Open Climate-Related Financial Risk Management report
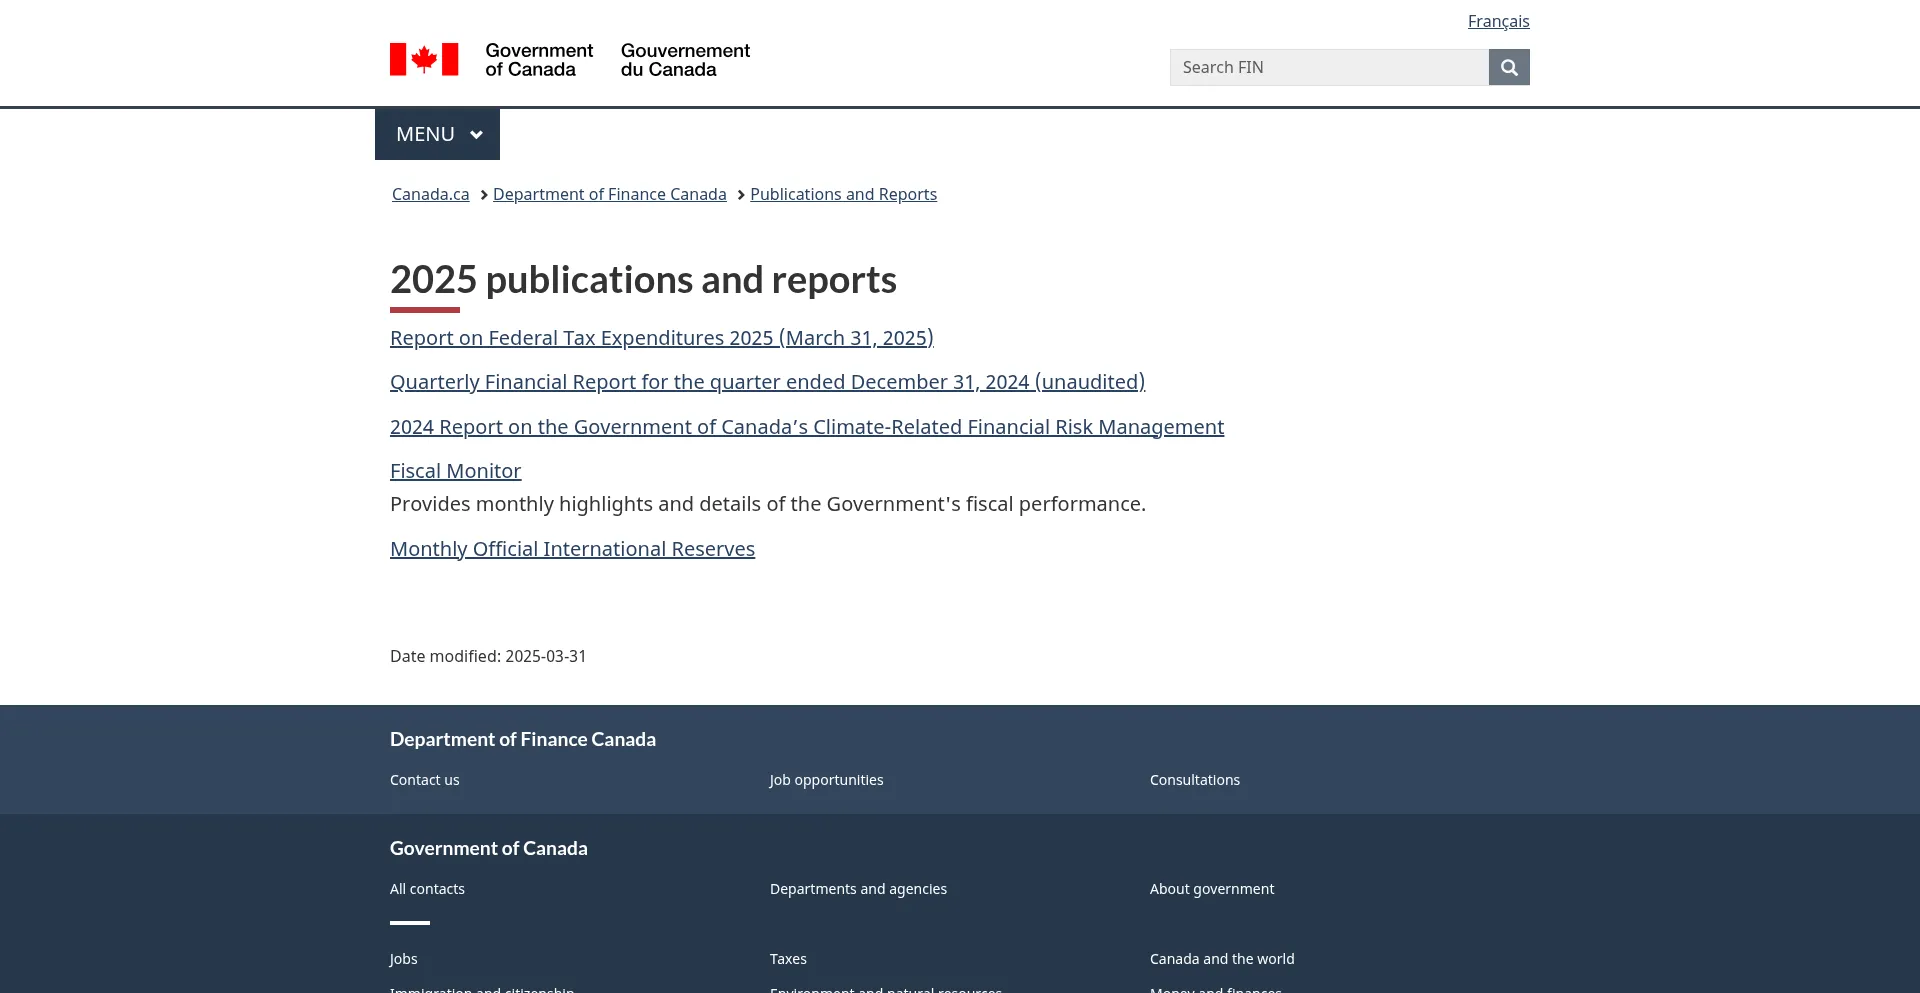The image size is (1920, 993). (806, 427)
